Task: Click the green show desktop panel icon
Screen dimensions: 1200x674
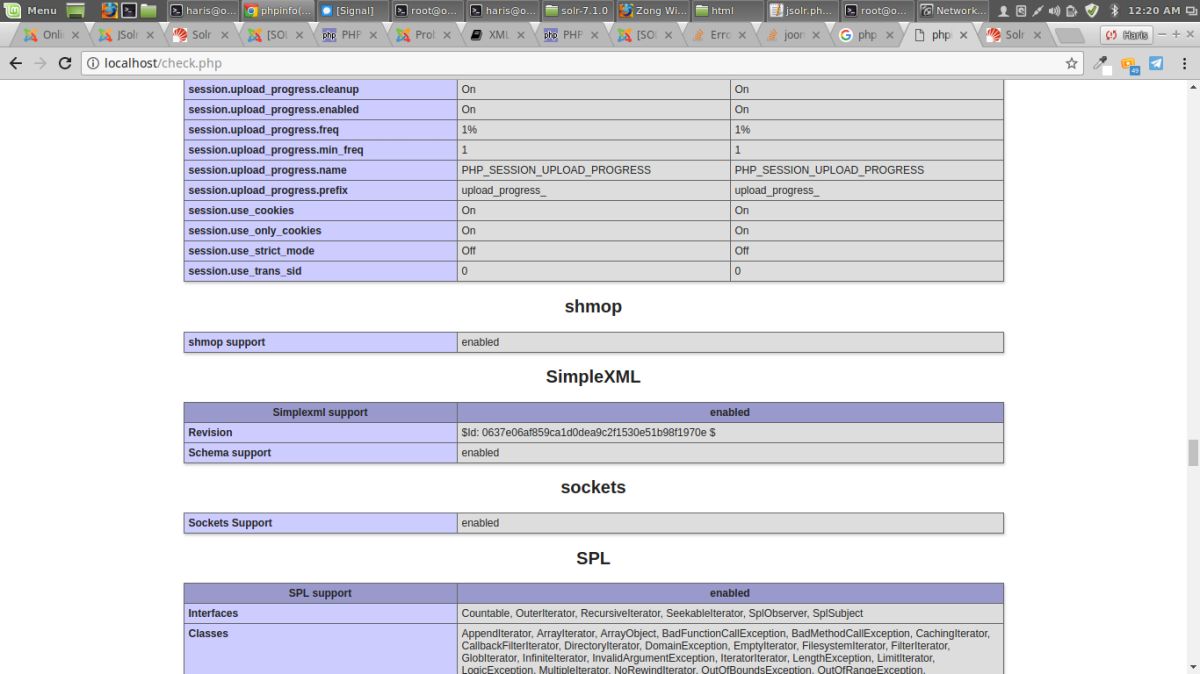Action: tap(76, 10)
